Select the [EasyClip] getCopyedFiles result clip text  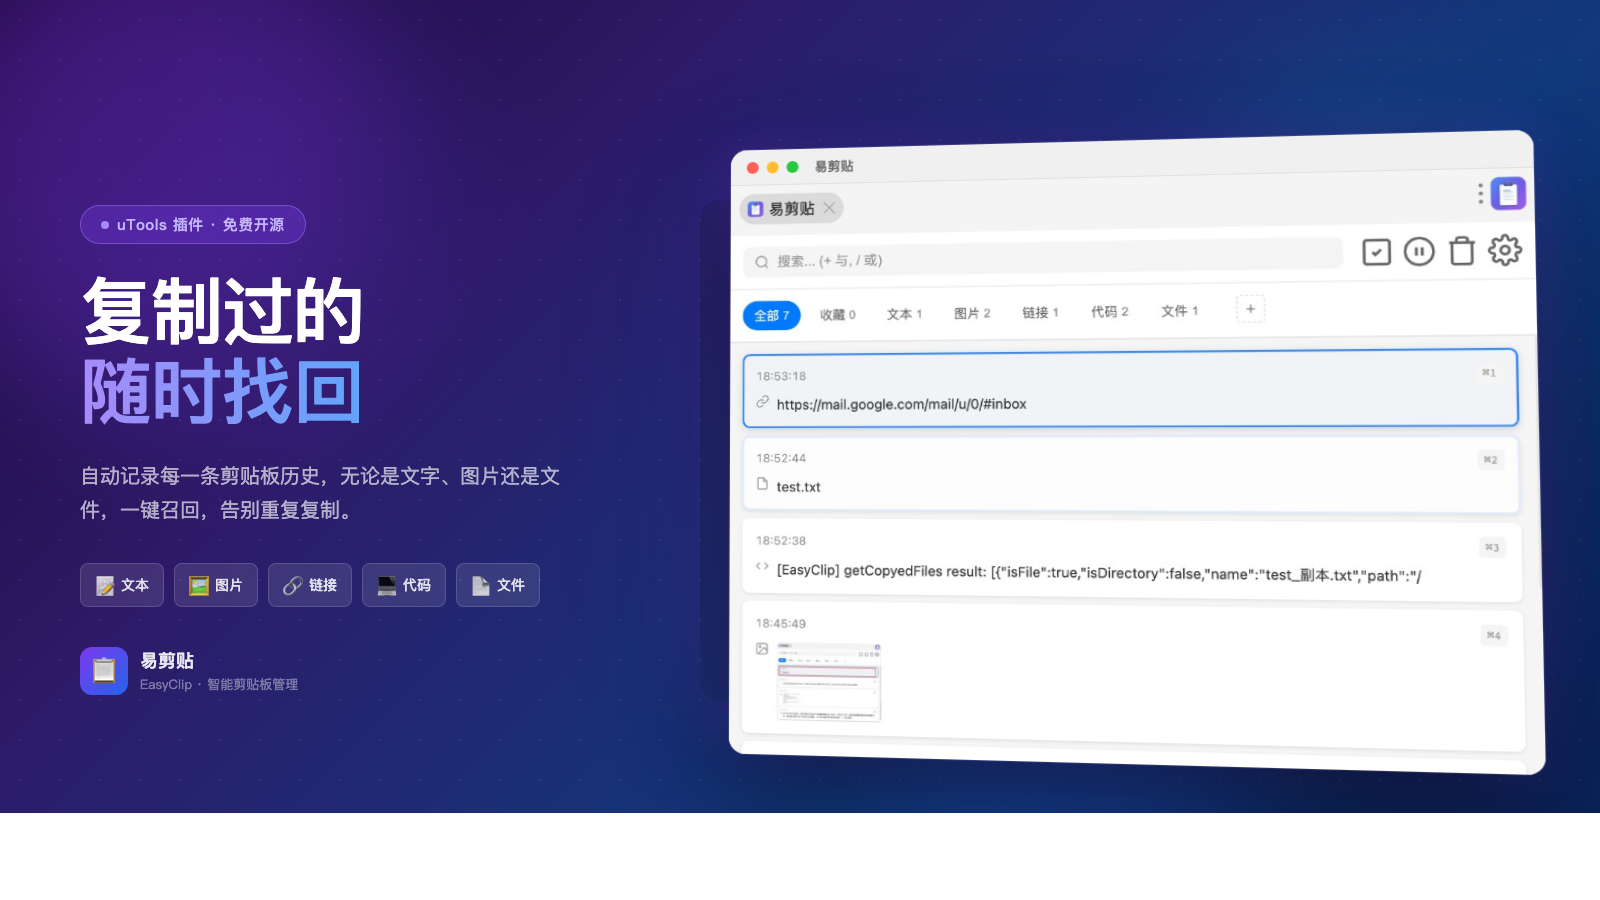click(1099, 573)
